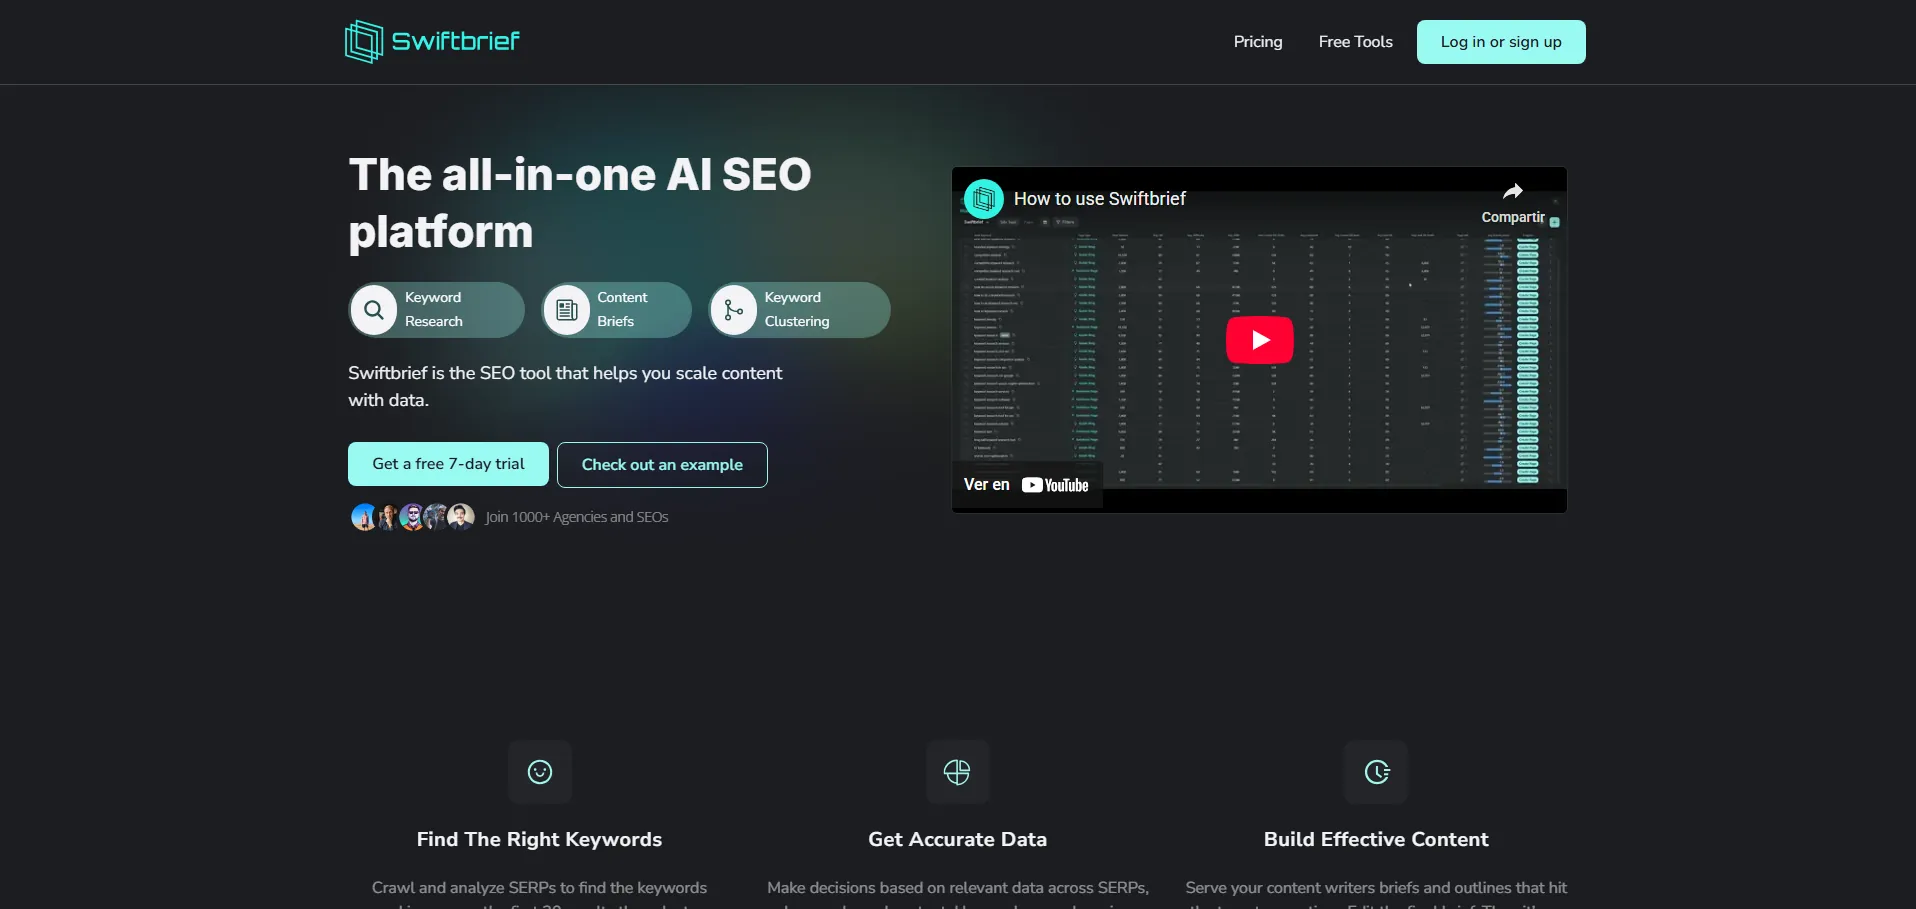Click the user avatars group near Join 1000+
The width and height of the screenshot is (1916, 909).
(412, 517)
